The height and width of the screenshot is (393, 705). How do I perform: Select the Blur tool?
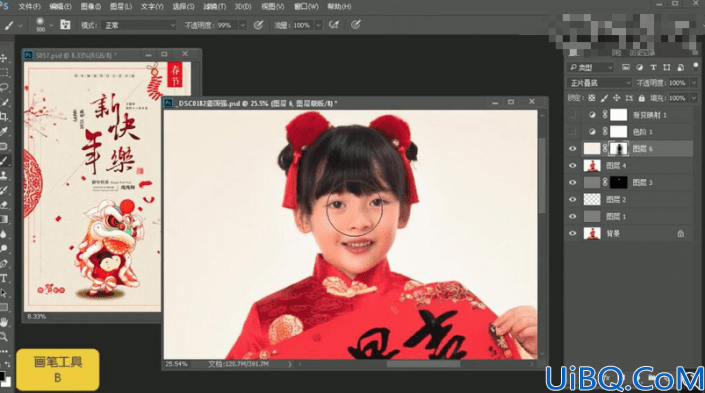click(4, 234)
